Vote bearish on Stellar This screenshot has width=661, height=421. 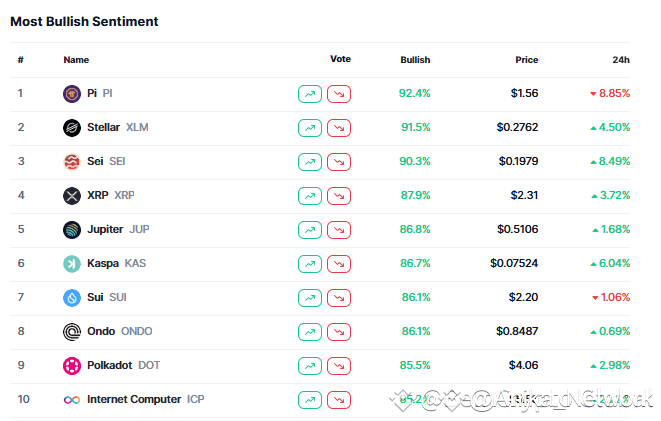(x=340, y=128)
